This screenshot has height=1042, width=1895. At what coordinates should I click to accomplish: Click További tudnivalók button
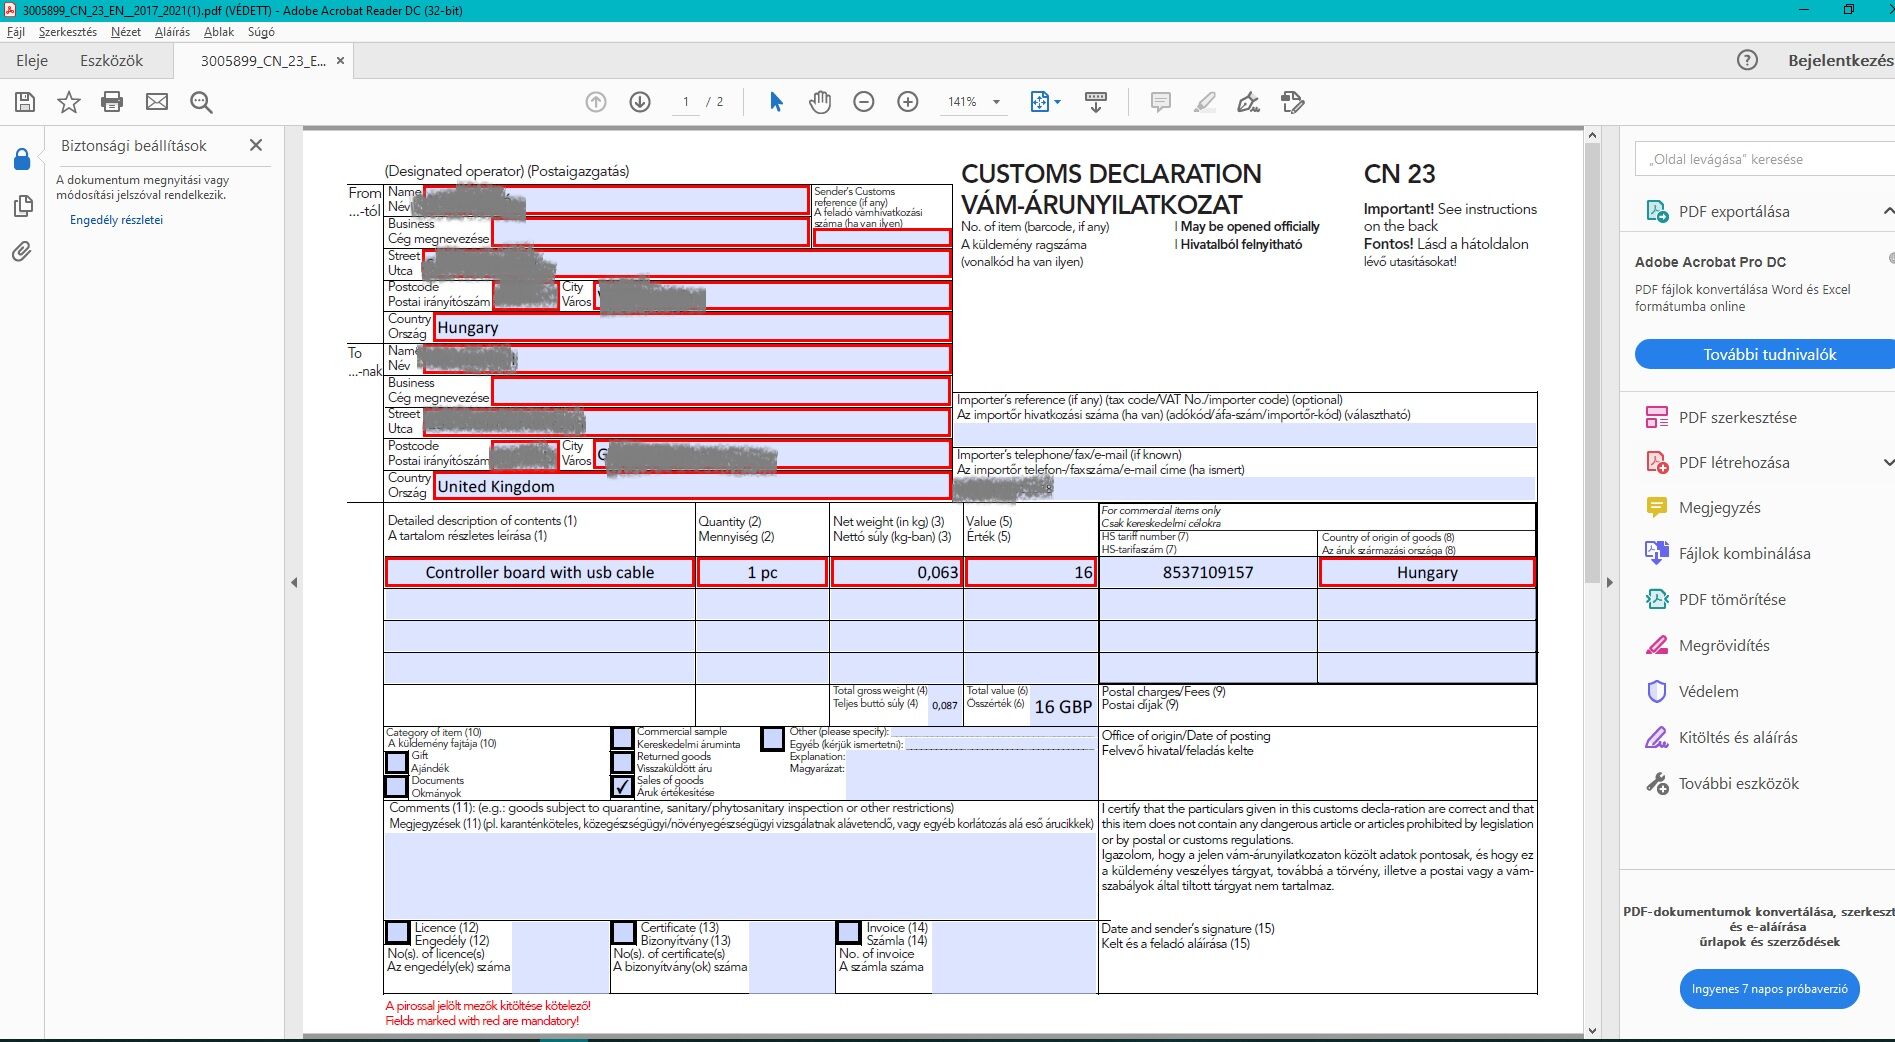point(1765,354)
